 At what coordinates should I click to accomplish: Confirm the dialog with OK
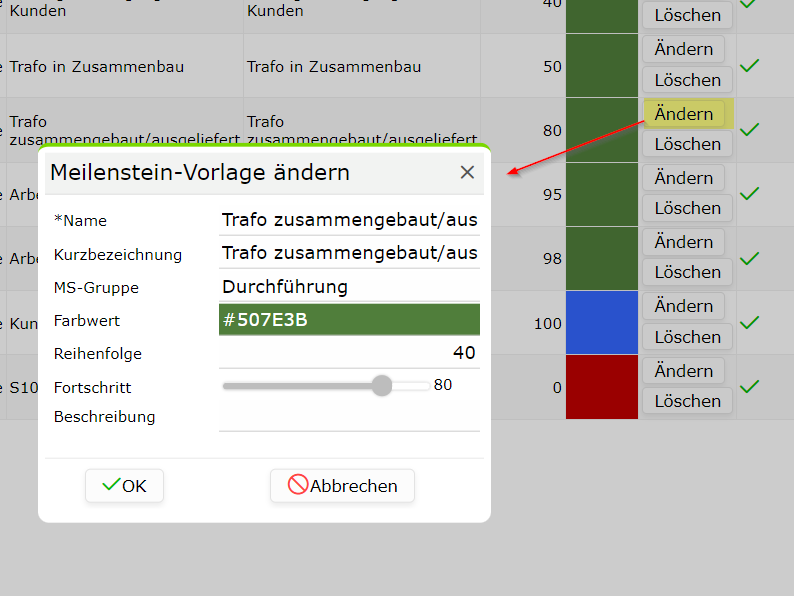pyautogui.click(x=124, y=486)
